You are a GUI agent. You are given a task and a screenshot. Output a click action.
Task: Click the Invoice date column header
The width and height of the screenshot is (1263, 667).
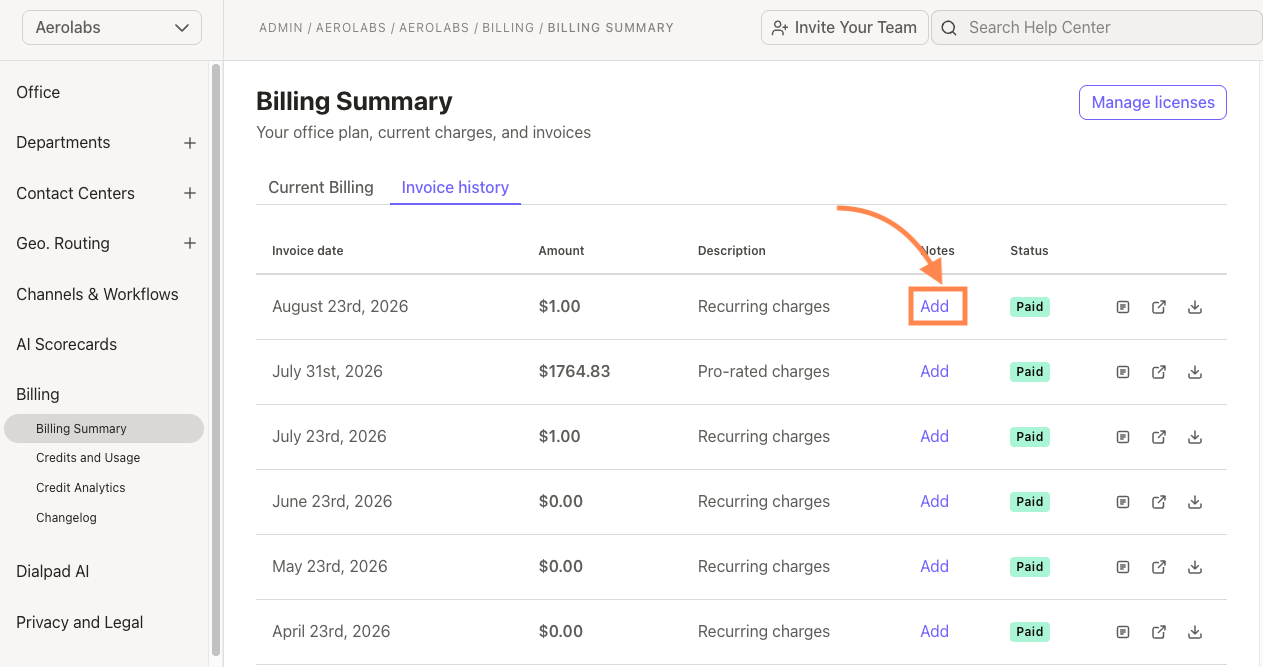(308, 251)
